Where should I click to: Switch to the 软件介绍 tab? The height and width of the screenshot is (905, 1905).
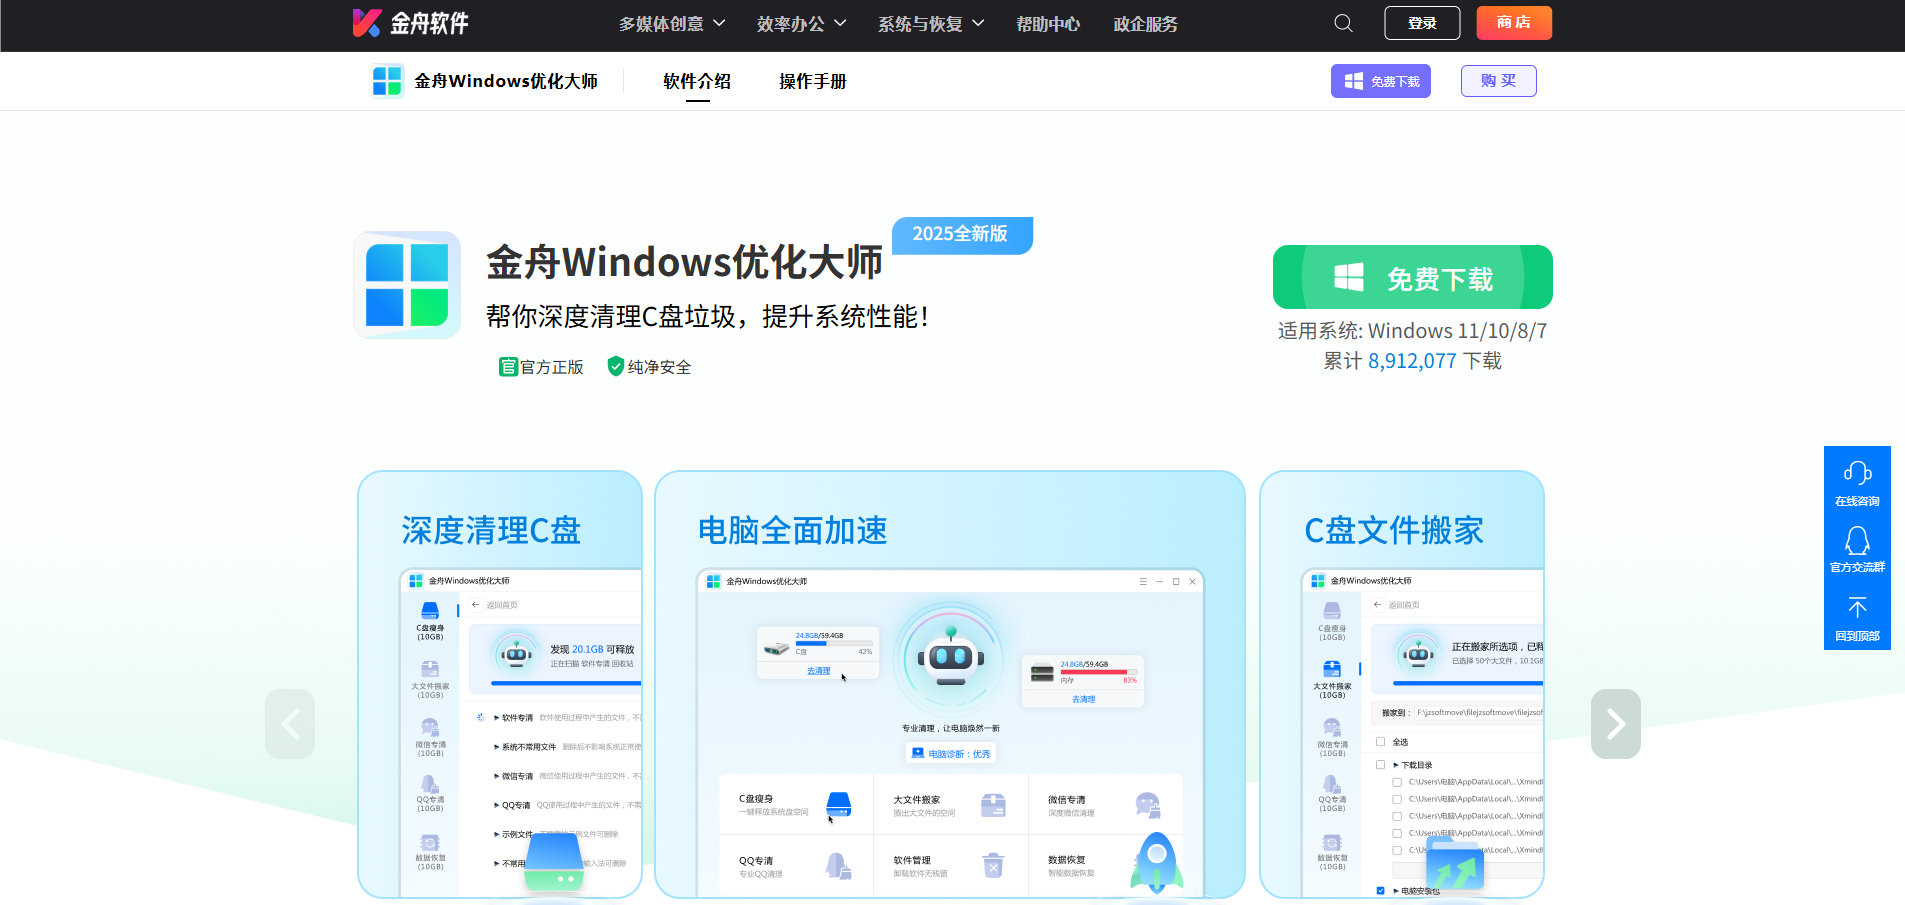(697, 81)
